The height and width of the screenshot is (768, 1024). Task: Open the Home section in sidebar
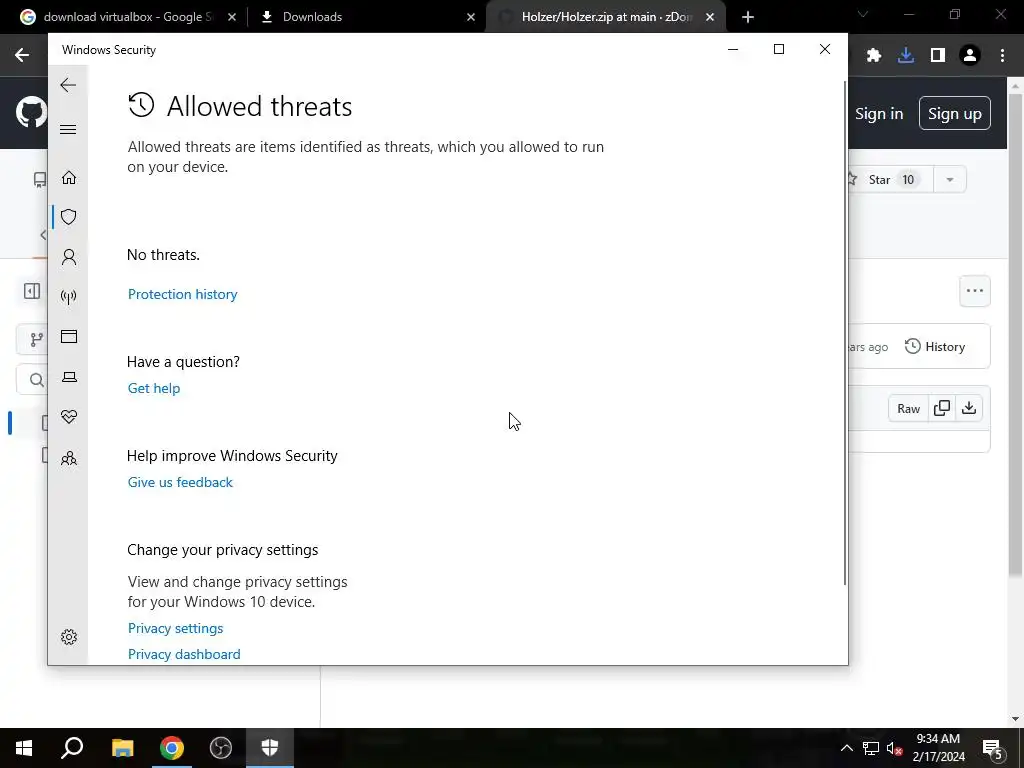click(69, 178)
